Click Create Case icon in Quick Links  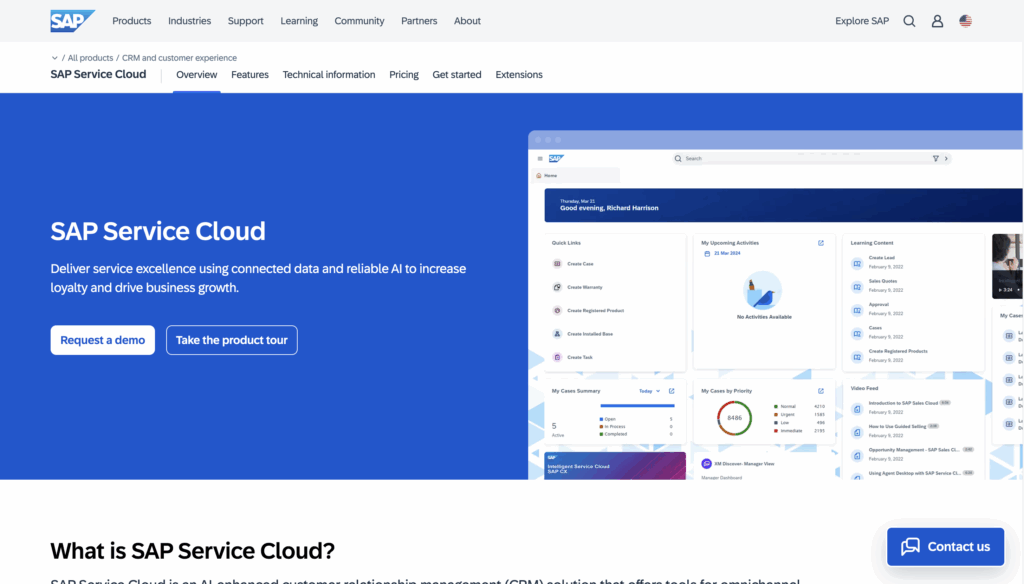(x=557, y=264)
